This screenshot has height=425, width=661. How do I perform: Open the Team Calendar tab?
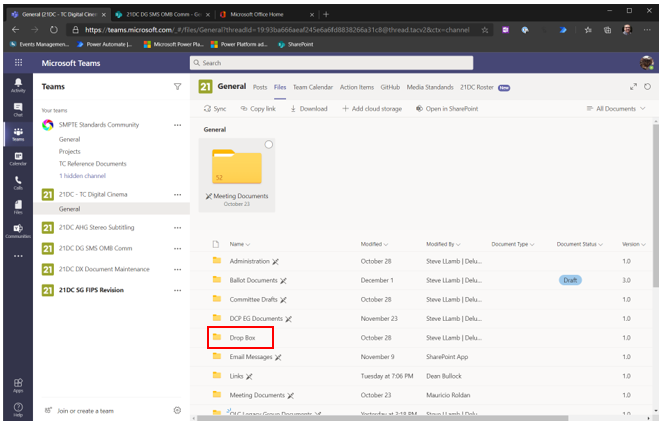point(313,87)
